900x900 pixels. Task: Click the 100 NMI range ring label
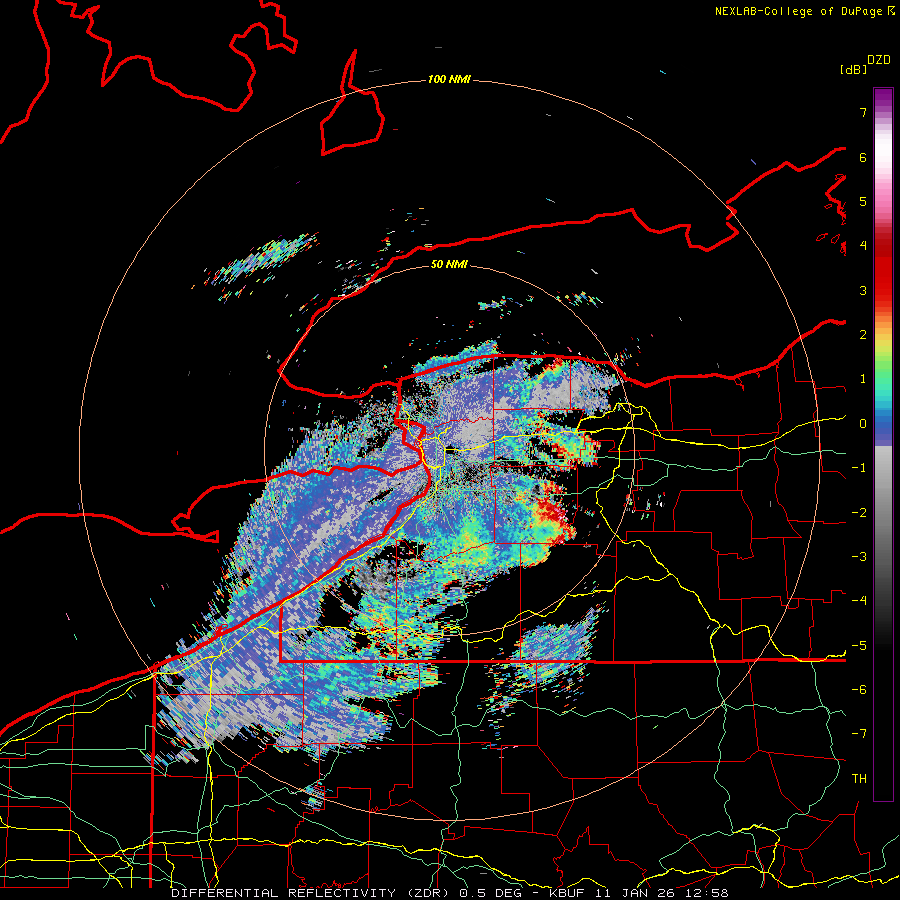tap(449, 79)
